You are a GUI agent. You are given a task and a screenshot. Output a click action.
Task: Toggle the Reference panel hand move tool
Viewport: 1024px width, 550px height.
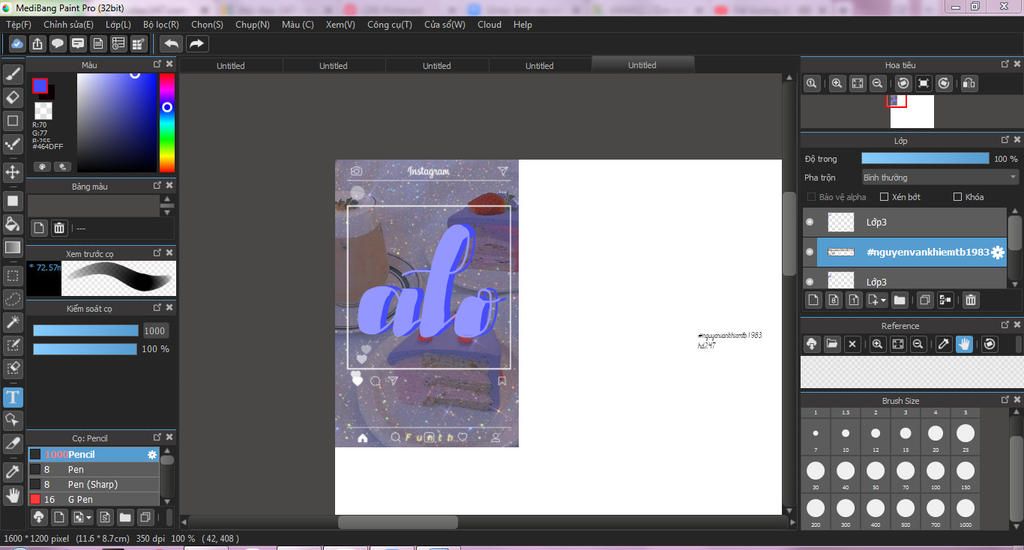click(964, 344)
